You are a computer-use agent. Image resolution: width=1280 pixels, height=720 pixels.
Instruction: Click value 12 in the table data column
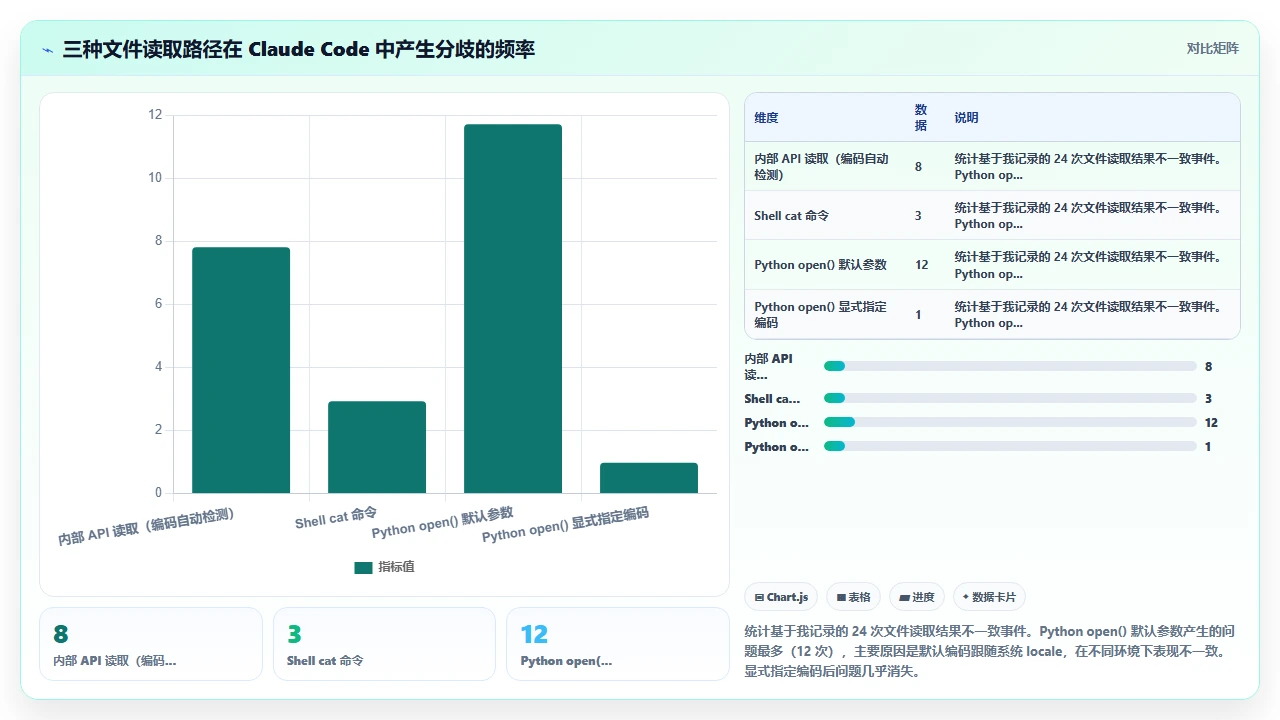pyautogui.click(x=921, y=265)
